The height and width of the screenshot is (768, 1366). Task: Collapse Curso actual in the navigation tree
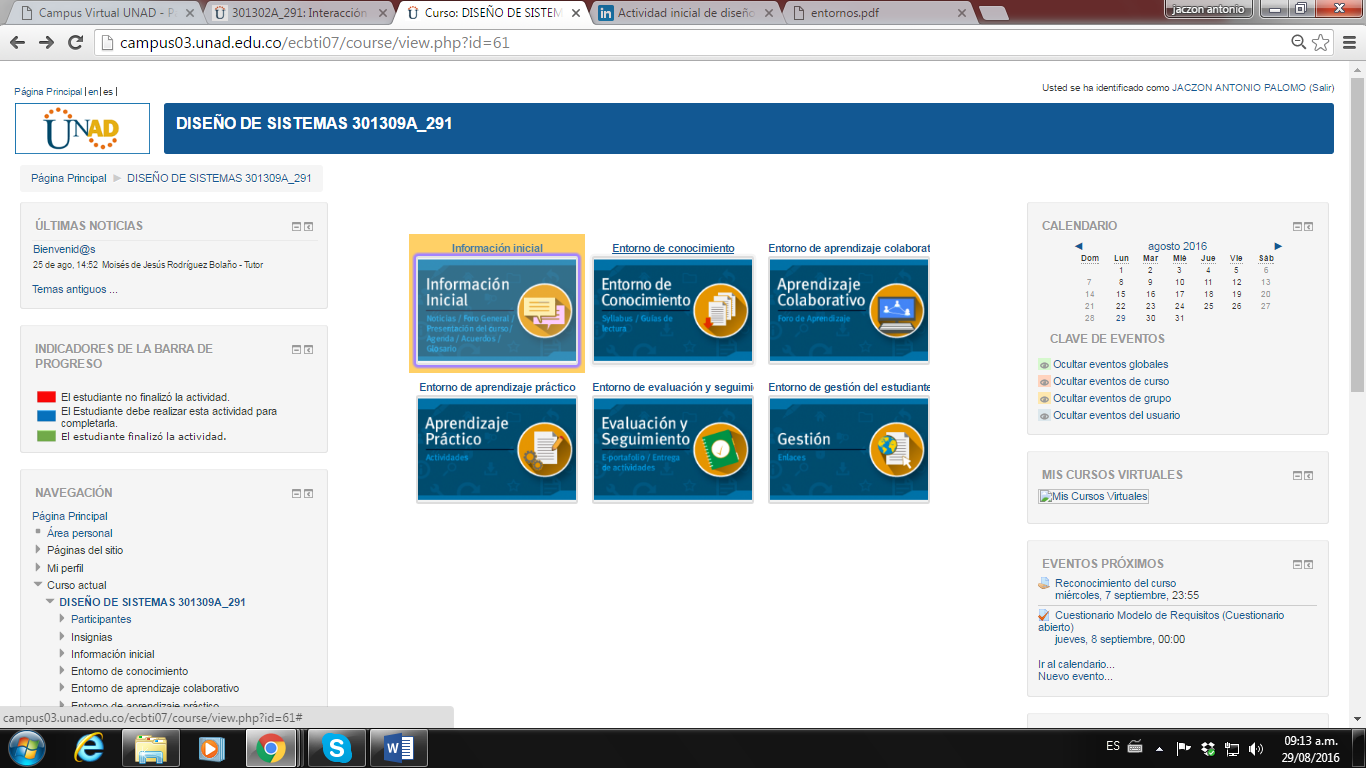(x=39, y=585)
